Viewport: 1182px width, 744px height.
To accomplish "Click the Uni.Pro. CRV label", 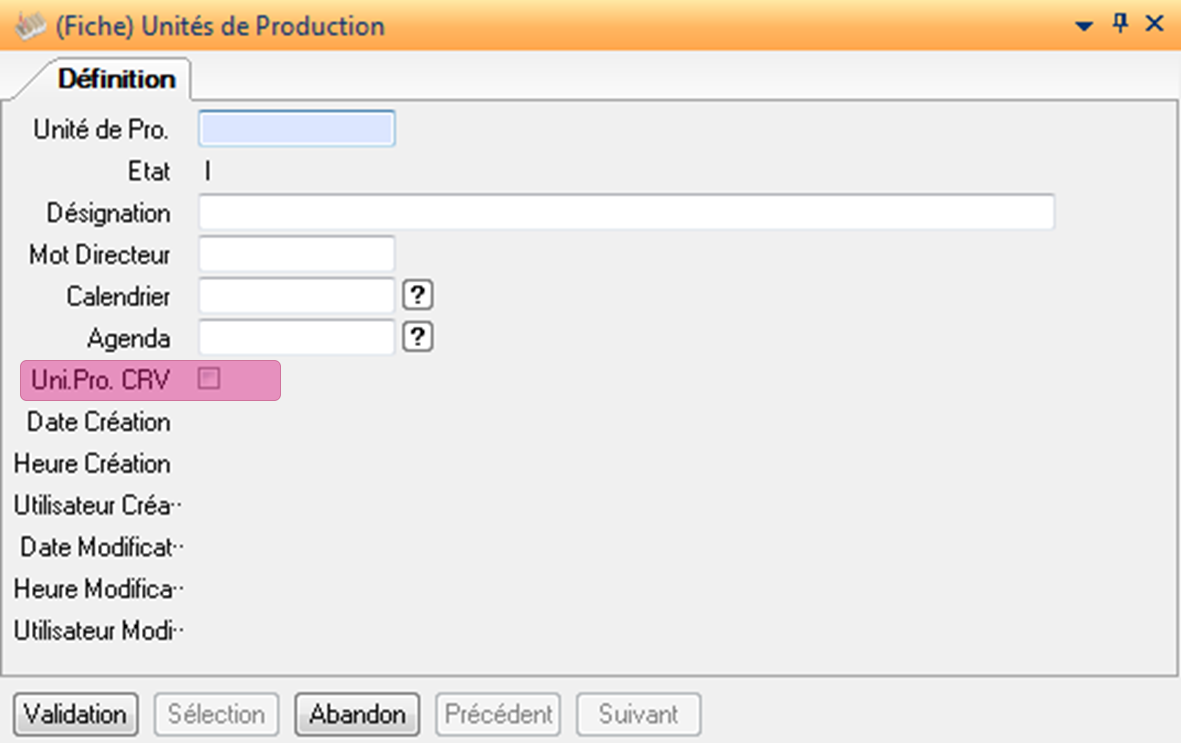I will 102,380.
